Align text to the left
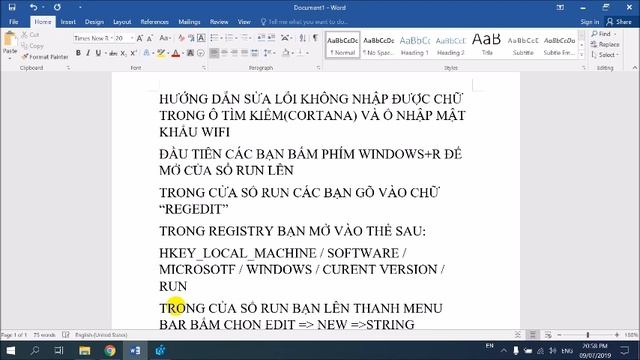This screenshot has height=360, width=640. [x=214, y=53]
